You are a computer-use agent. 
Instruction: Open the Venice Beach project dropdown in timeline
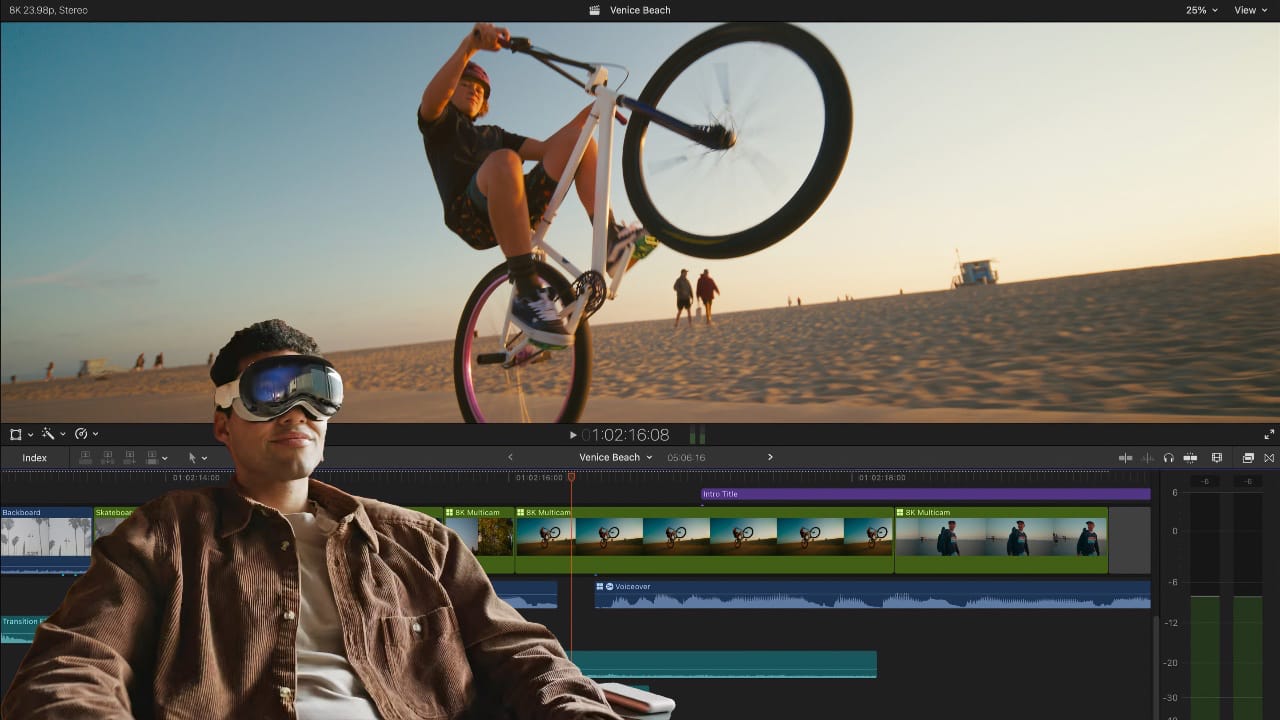615,457
